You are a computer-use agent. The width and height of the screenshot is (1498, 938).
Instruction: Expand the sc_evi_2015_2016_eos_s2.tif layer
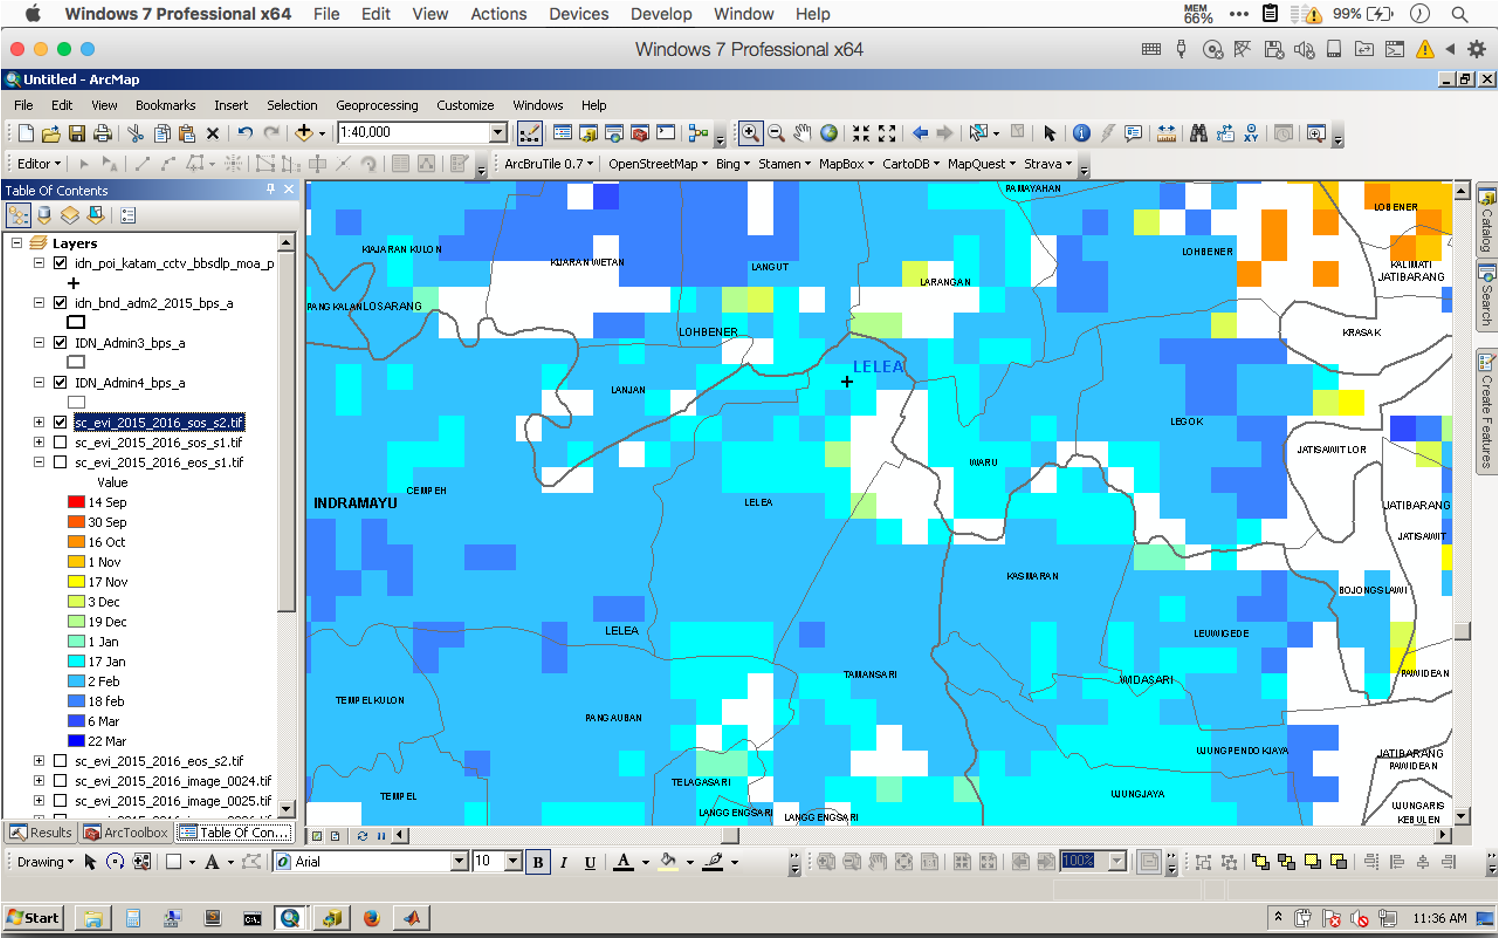(x=39, y=761)
